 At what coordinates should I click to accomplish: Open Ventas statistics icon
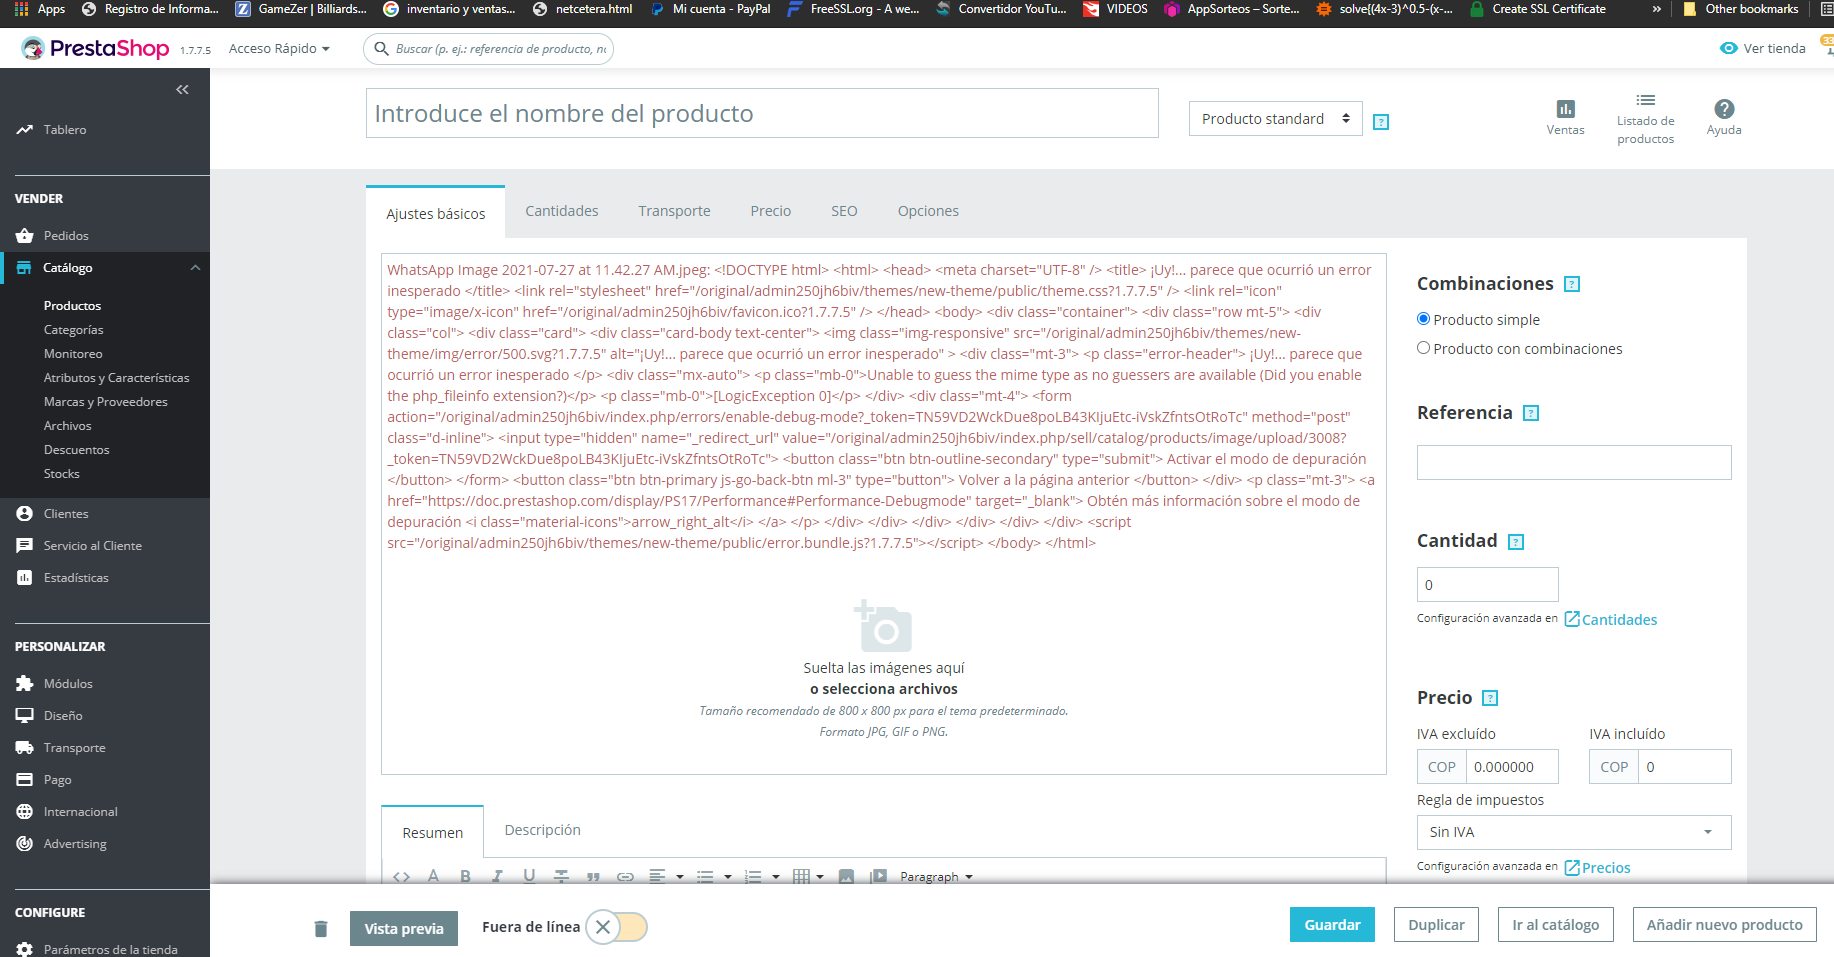coord(1565,109)
